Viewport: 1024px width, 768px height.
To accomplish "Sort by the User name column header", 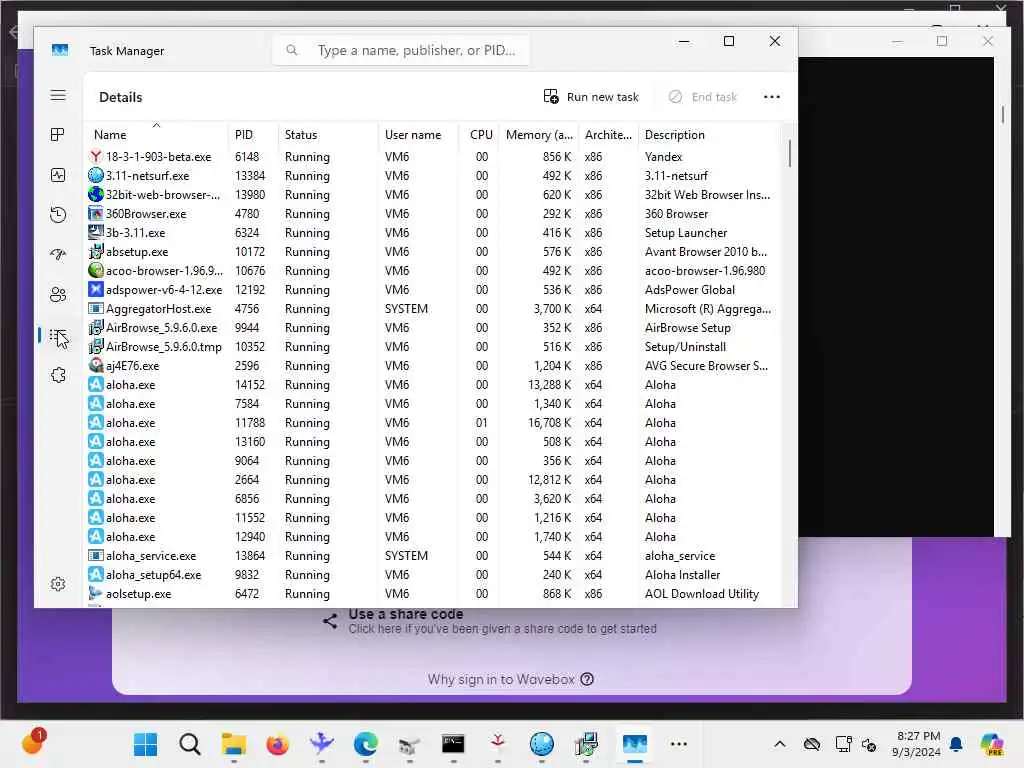I will click(418, 135).
